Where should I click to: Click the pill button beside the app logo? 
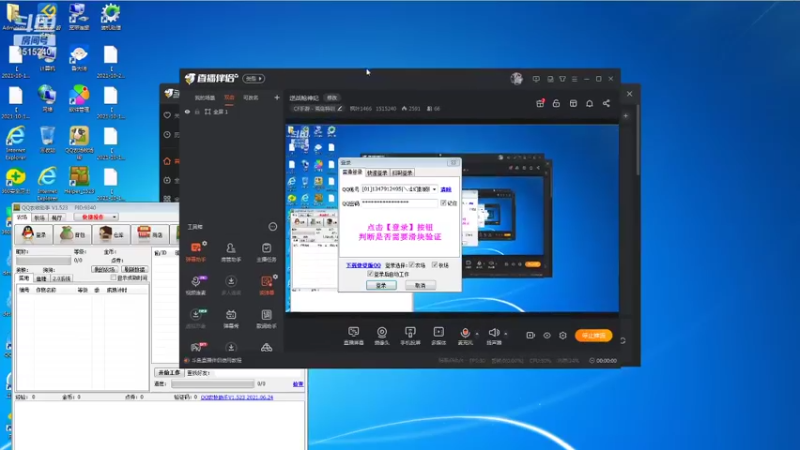click(x=254, y=79)
